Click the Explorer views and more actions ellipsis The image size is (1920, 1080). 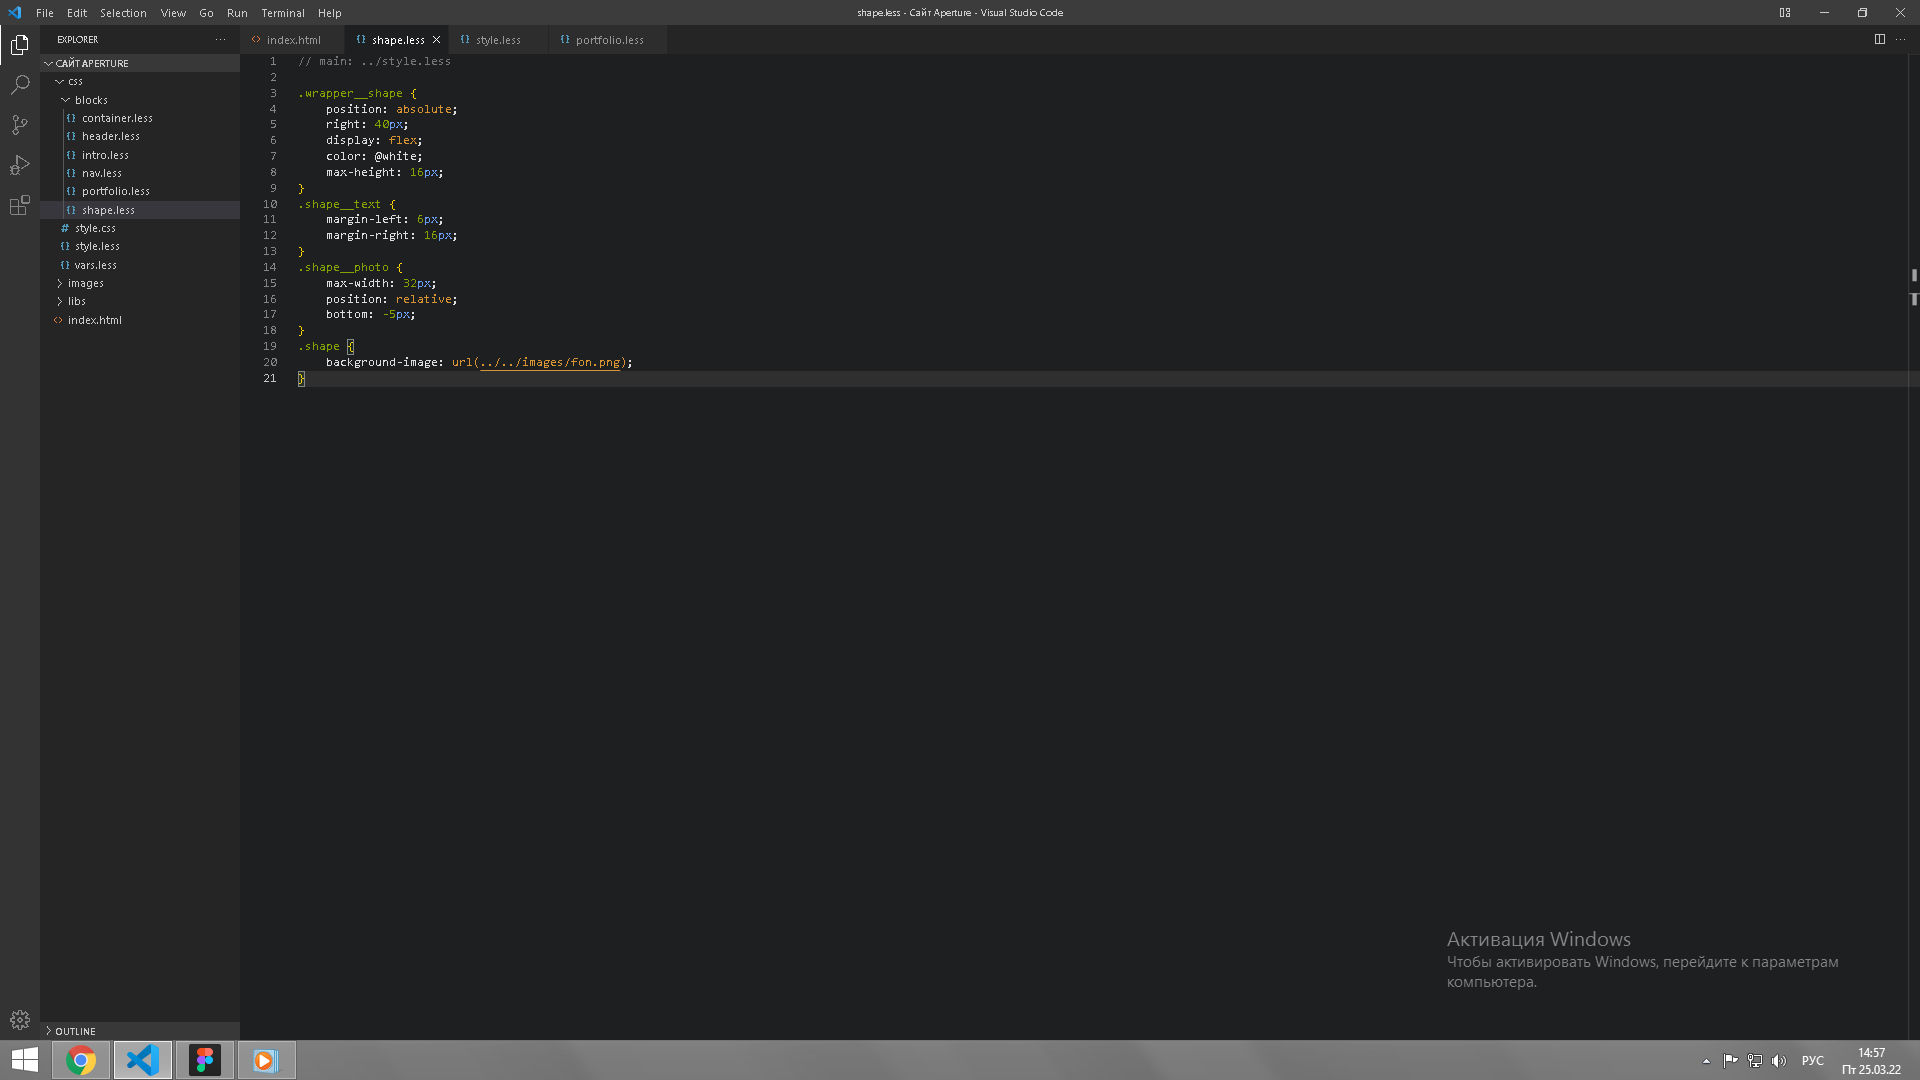(220, 40)
